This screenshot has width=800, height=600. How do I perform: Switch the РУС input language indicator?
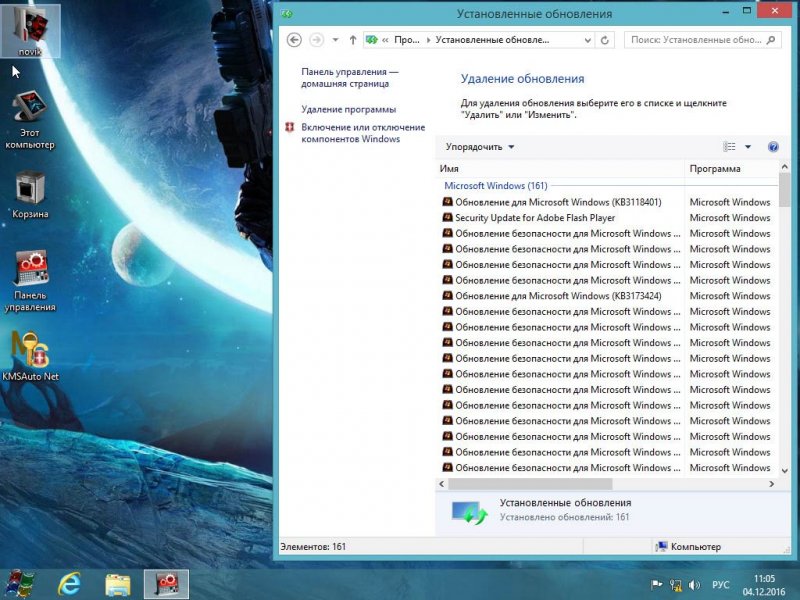[x=720, y=585]
